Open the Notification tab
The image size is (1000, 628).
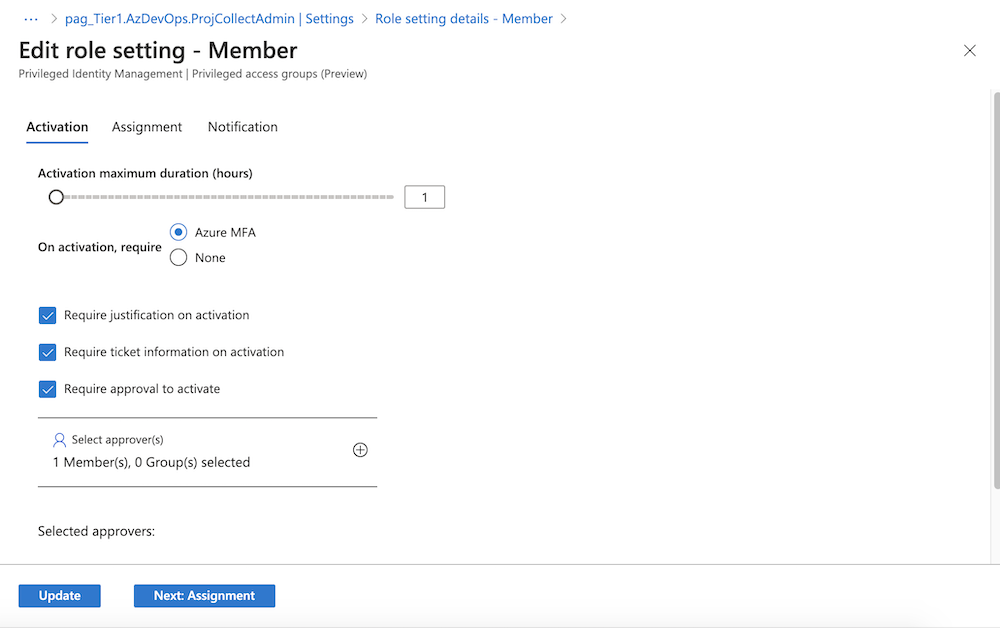243,127
